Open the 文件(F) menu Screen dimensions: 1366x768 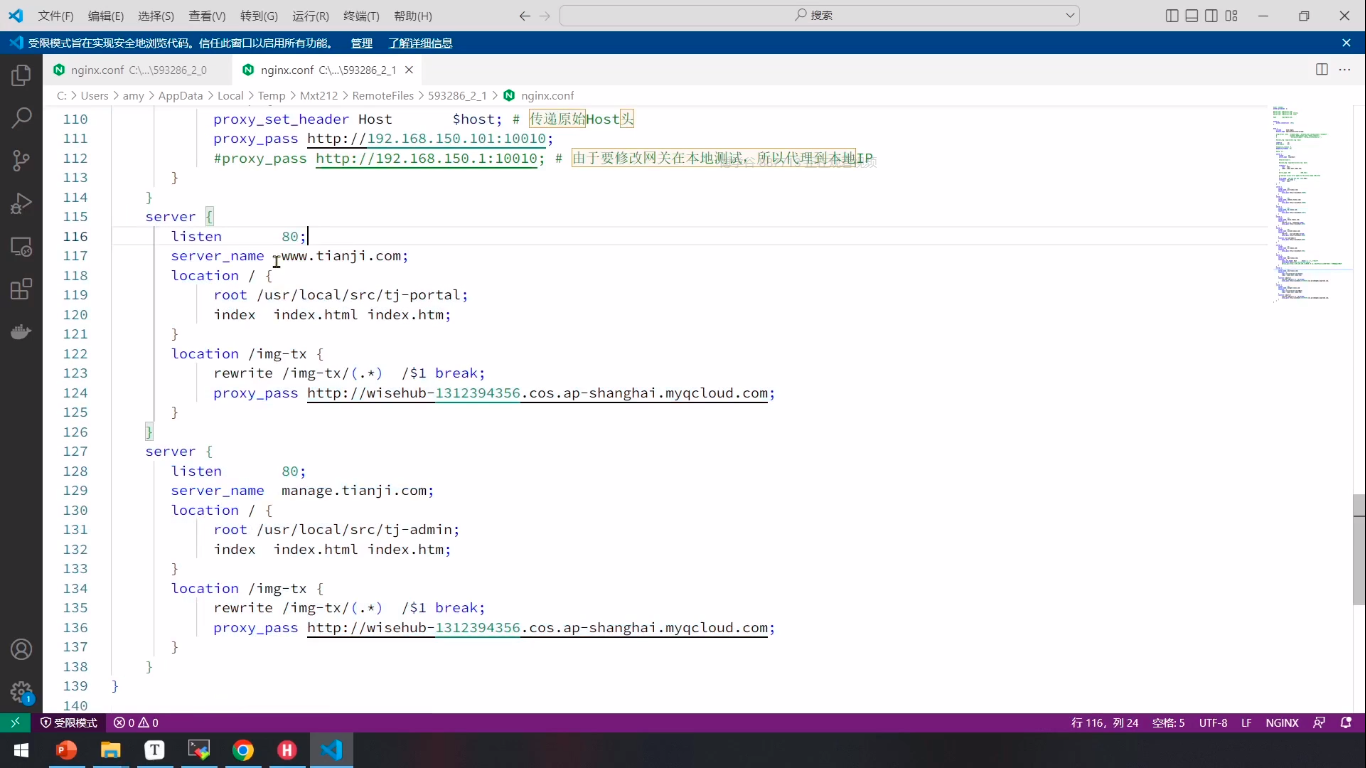[x=56, y=16]
